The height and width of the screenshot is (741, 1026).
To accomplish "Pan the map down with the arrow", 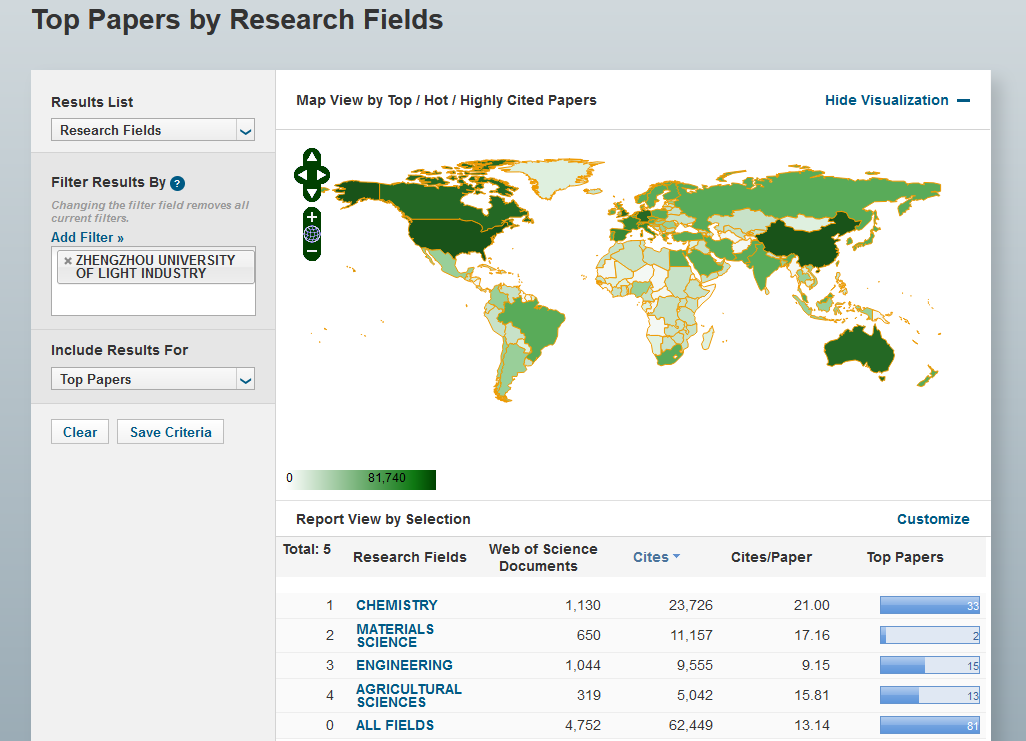I will point(312,192).
